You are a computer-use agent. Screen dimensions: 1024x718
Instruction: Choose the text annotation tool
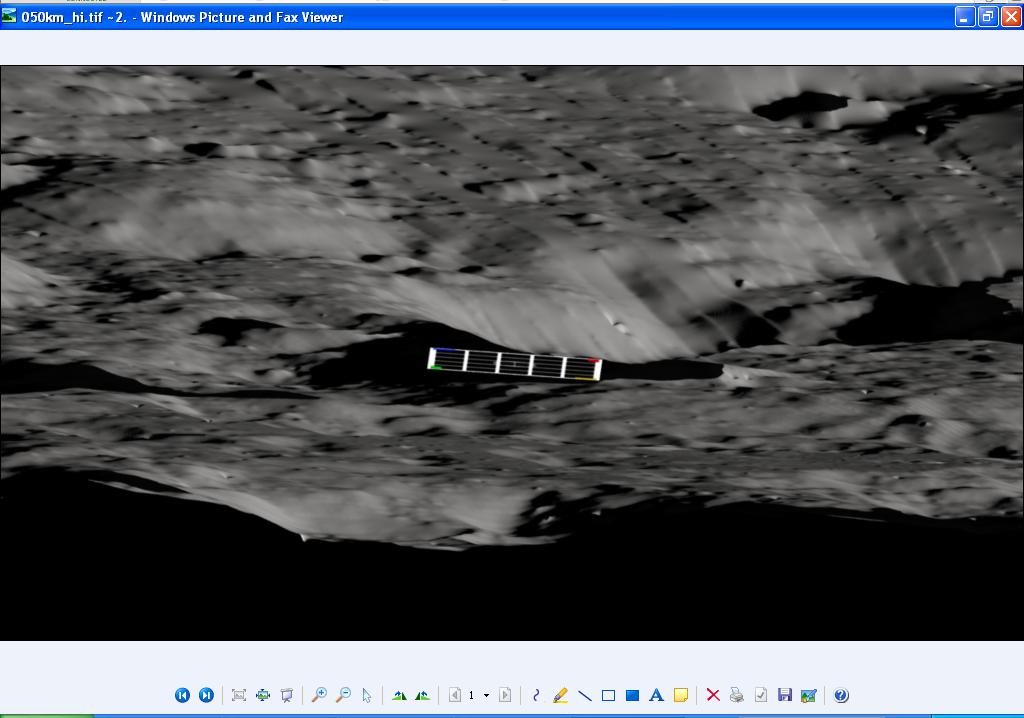point(656,695)
